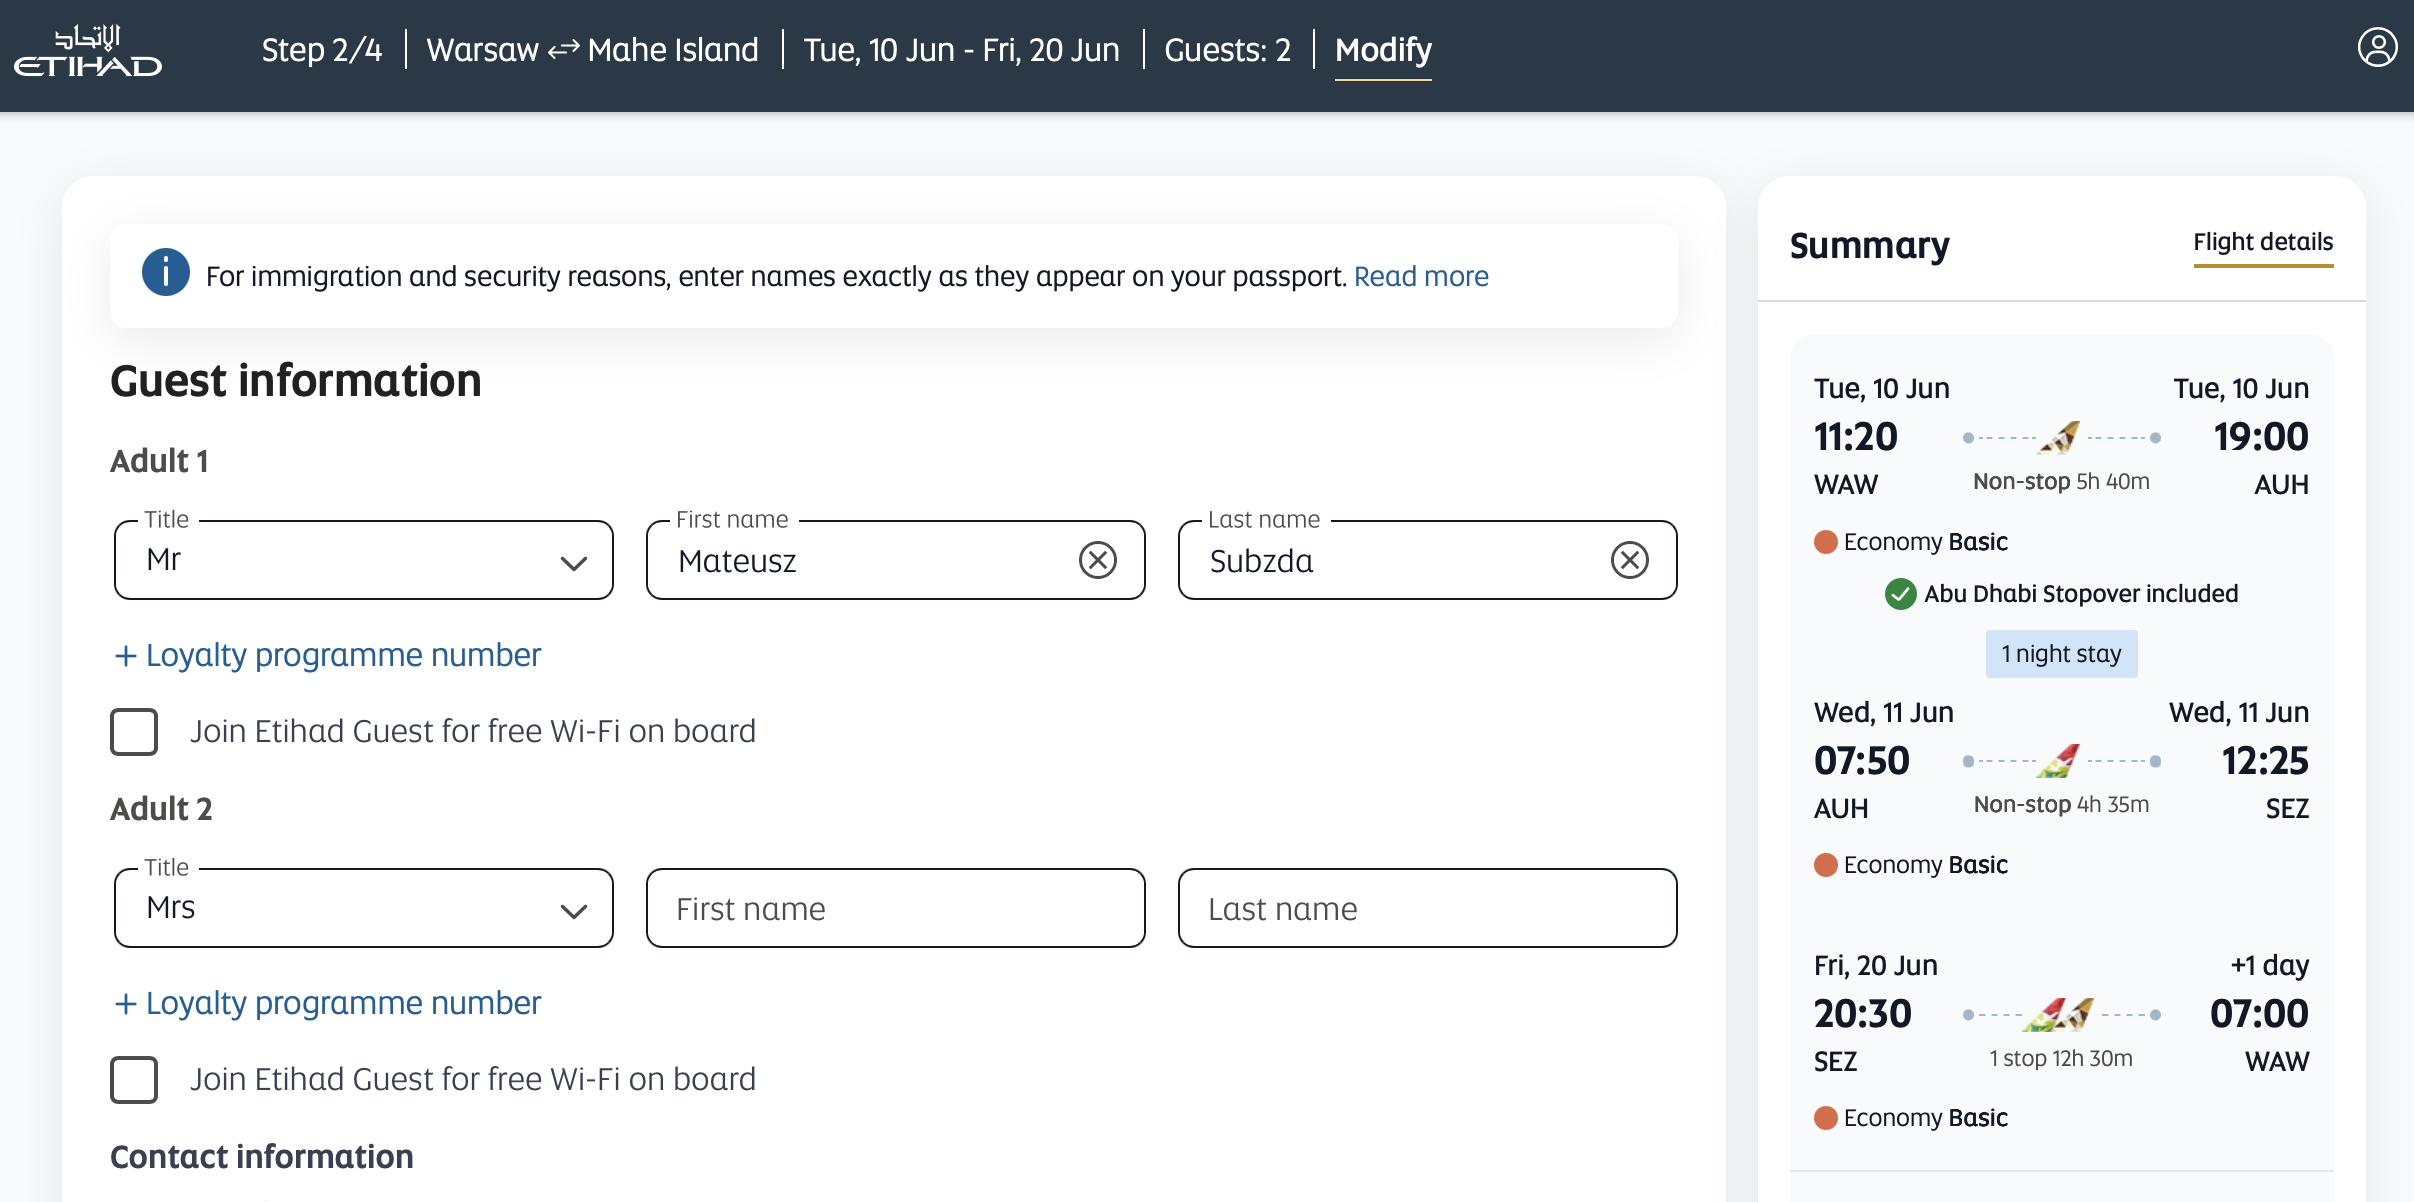
Task: Click the Etihad logo
Action: pyautogui.click(x=88, y=52)
